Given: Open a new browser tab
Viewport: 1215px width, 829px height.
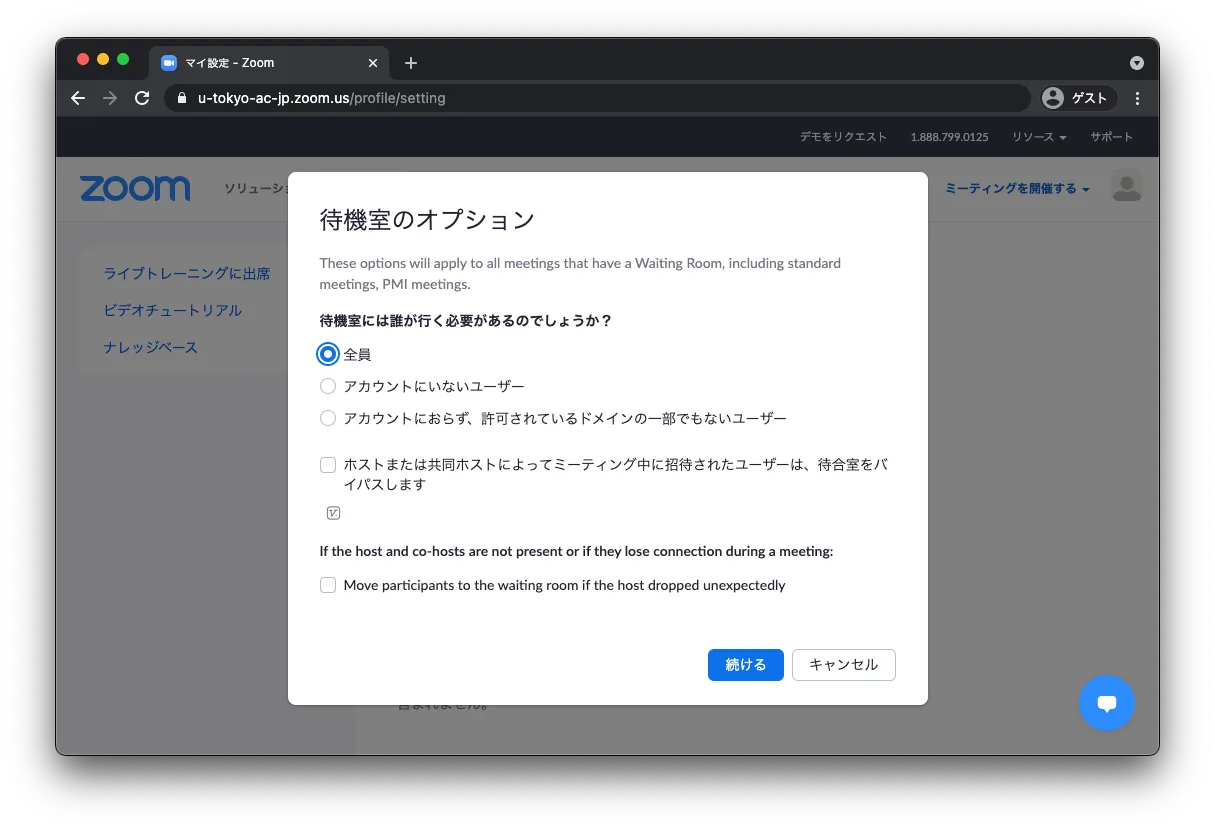Looking at the screenshot, I should click(410, 63).
